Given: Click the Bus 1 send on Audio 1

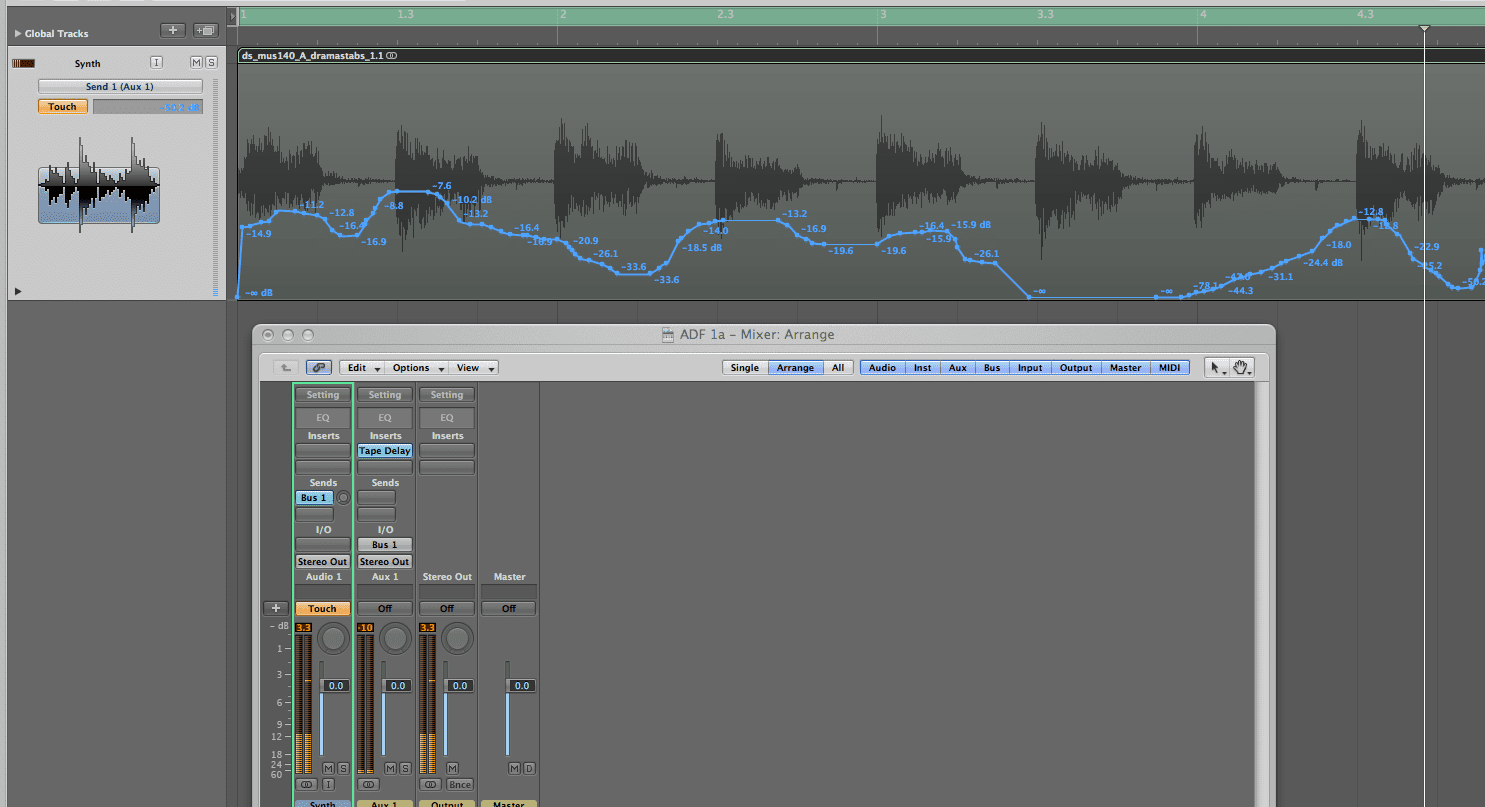Looking at the screenshot, I should point(314,498).
